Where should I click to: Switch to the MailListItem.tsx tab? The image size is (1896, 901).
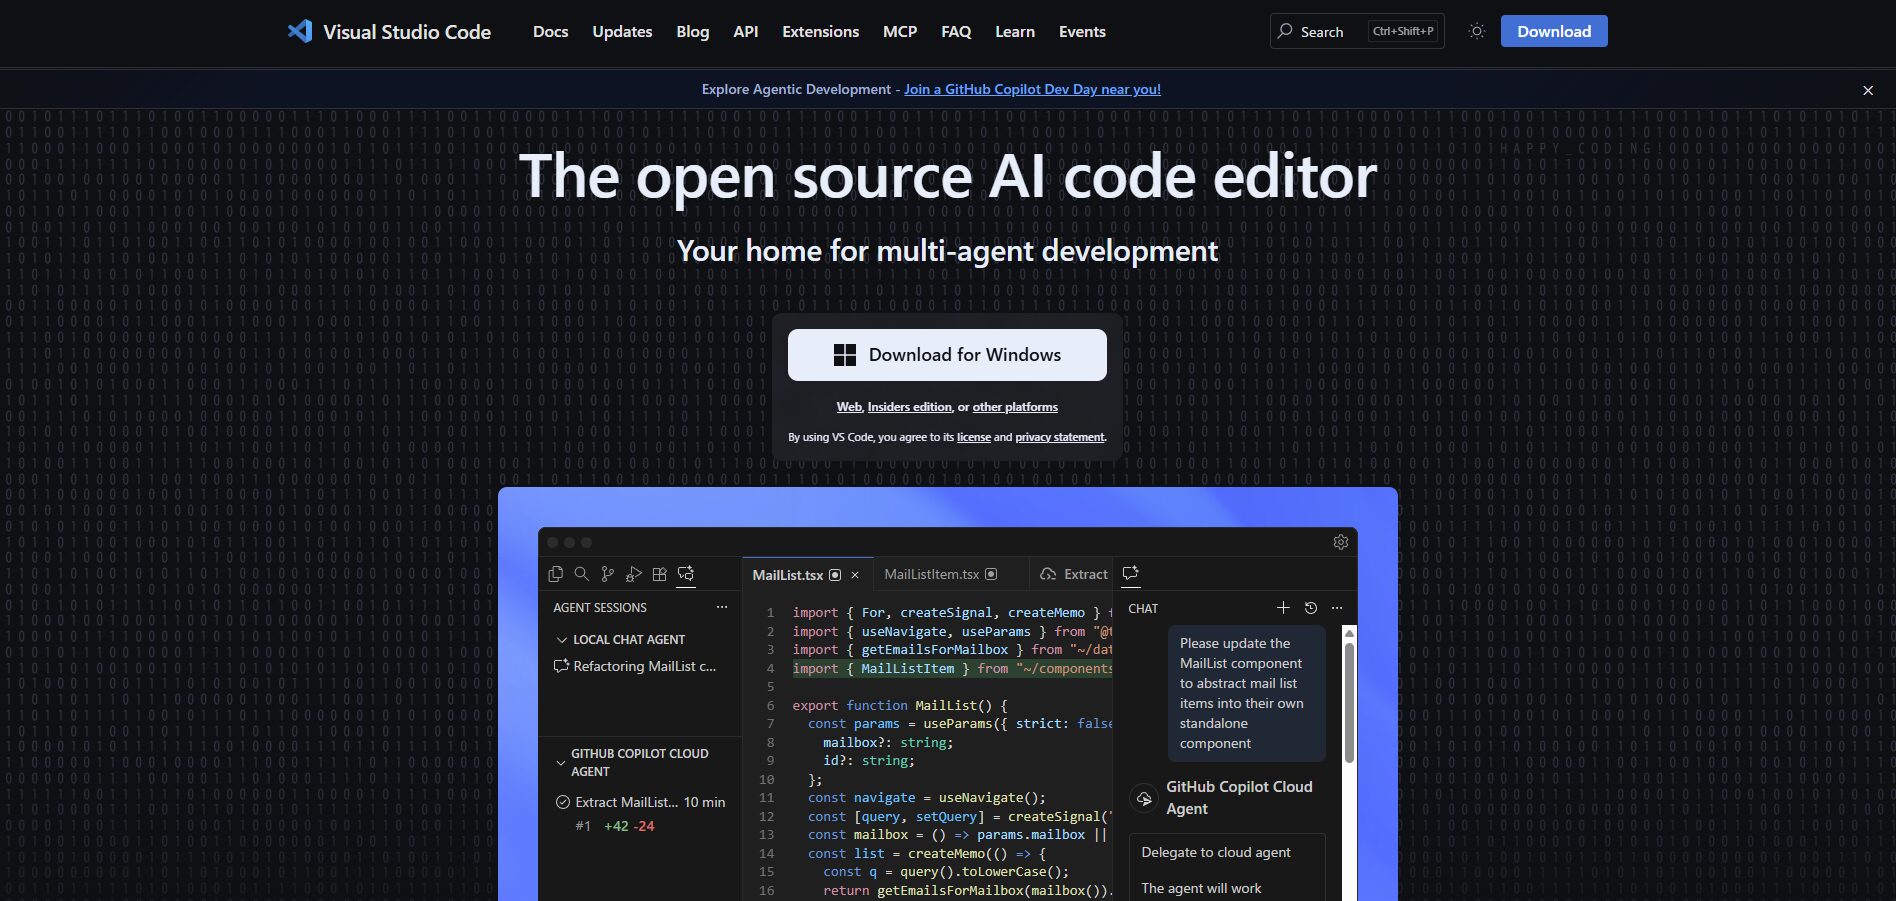[931, 575]
